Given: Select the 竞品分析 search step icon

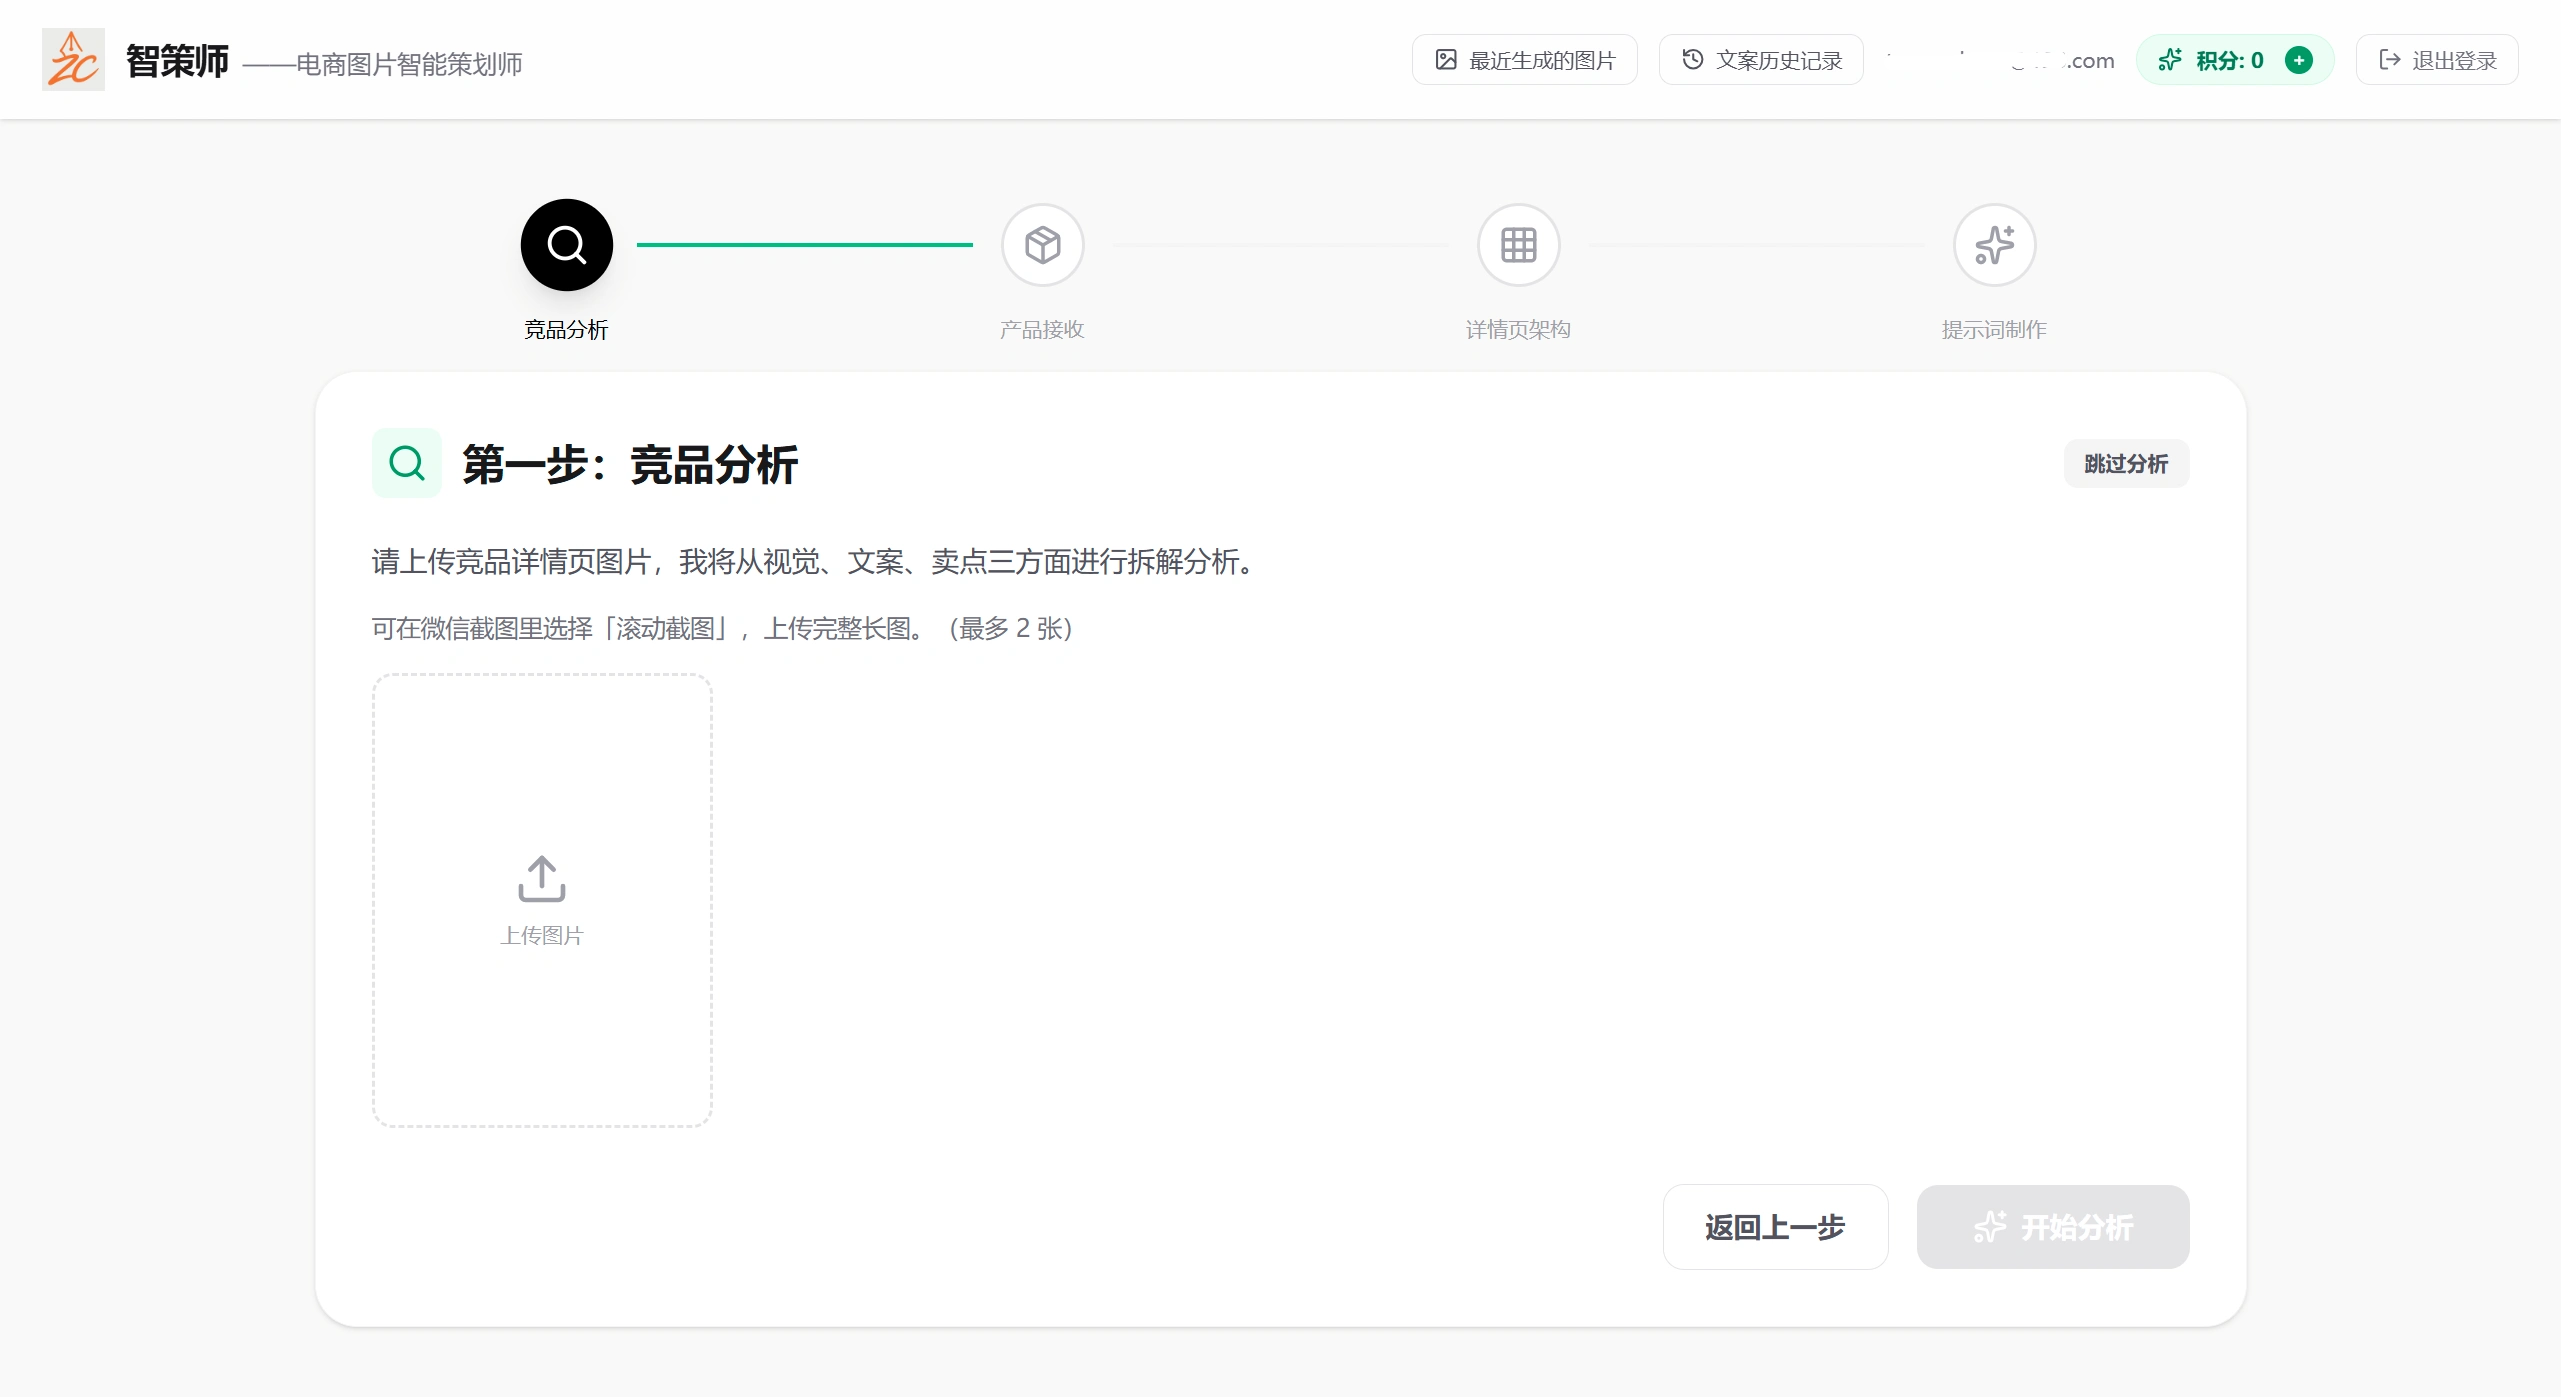Looking at the screenshot, I should pyautogui.click(x=566, y=244).
